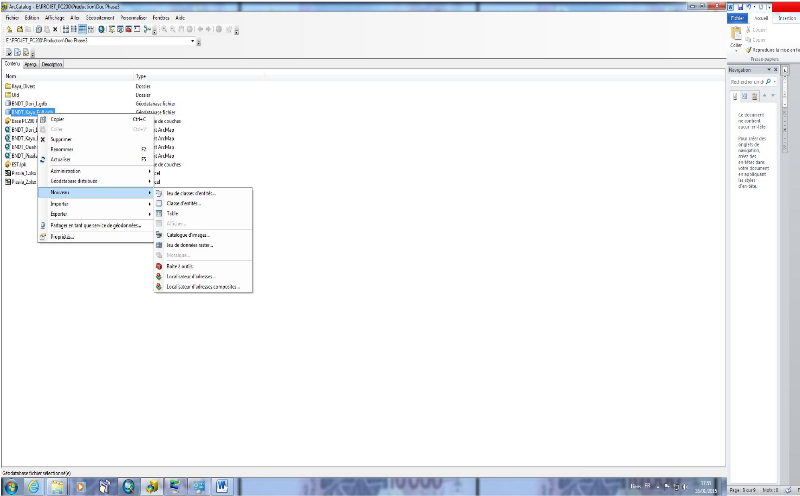Open the Fichier menu in ArcCatalog

point(12,18)
